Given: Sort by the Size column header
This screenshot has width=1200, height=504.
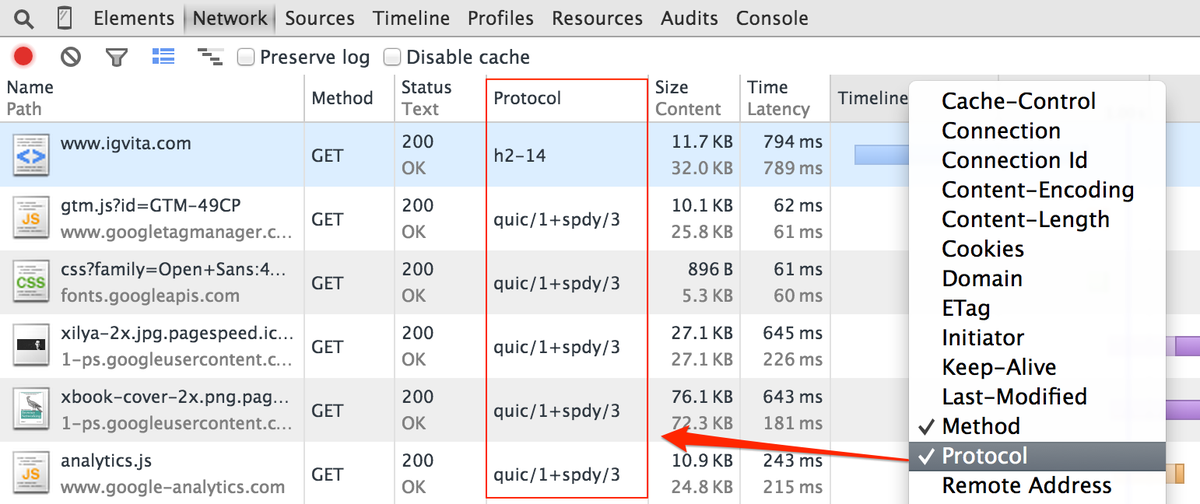Looking at the screenshot, I should (694, 98).
